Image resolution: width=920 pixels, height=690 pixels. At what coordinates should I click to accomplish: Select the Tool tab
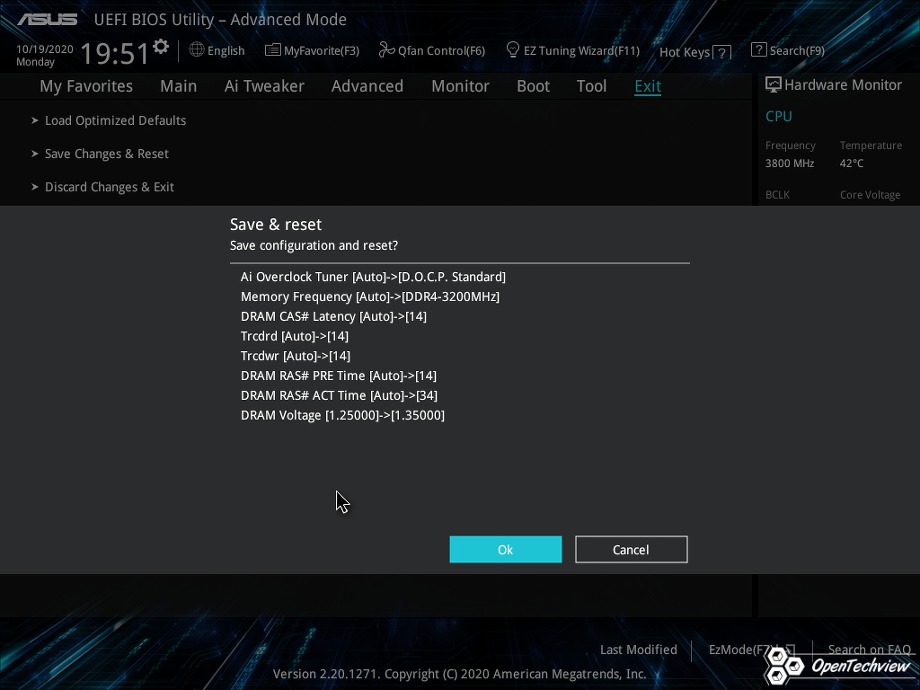click(x=591, y=86)
